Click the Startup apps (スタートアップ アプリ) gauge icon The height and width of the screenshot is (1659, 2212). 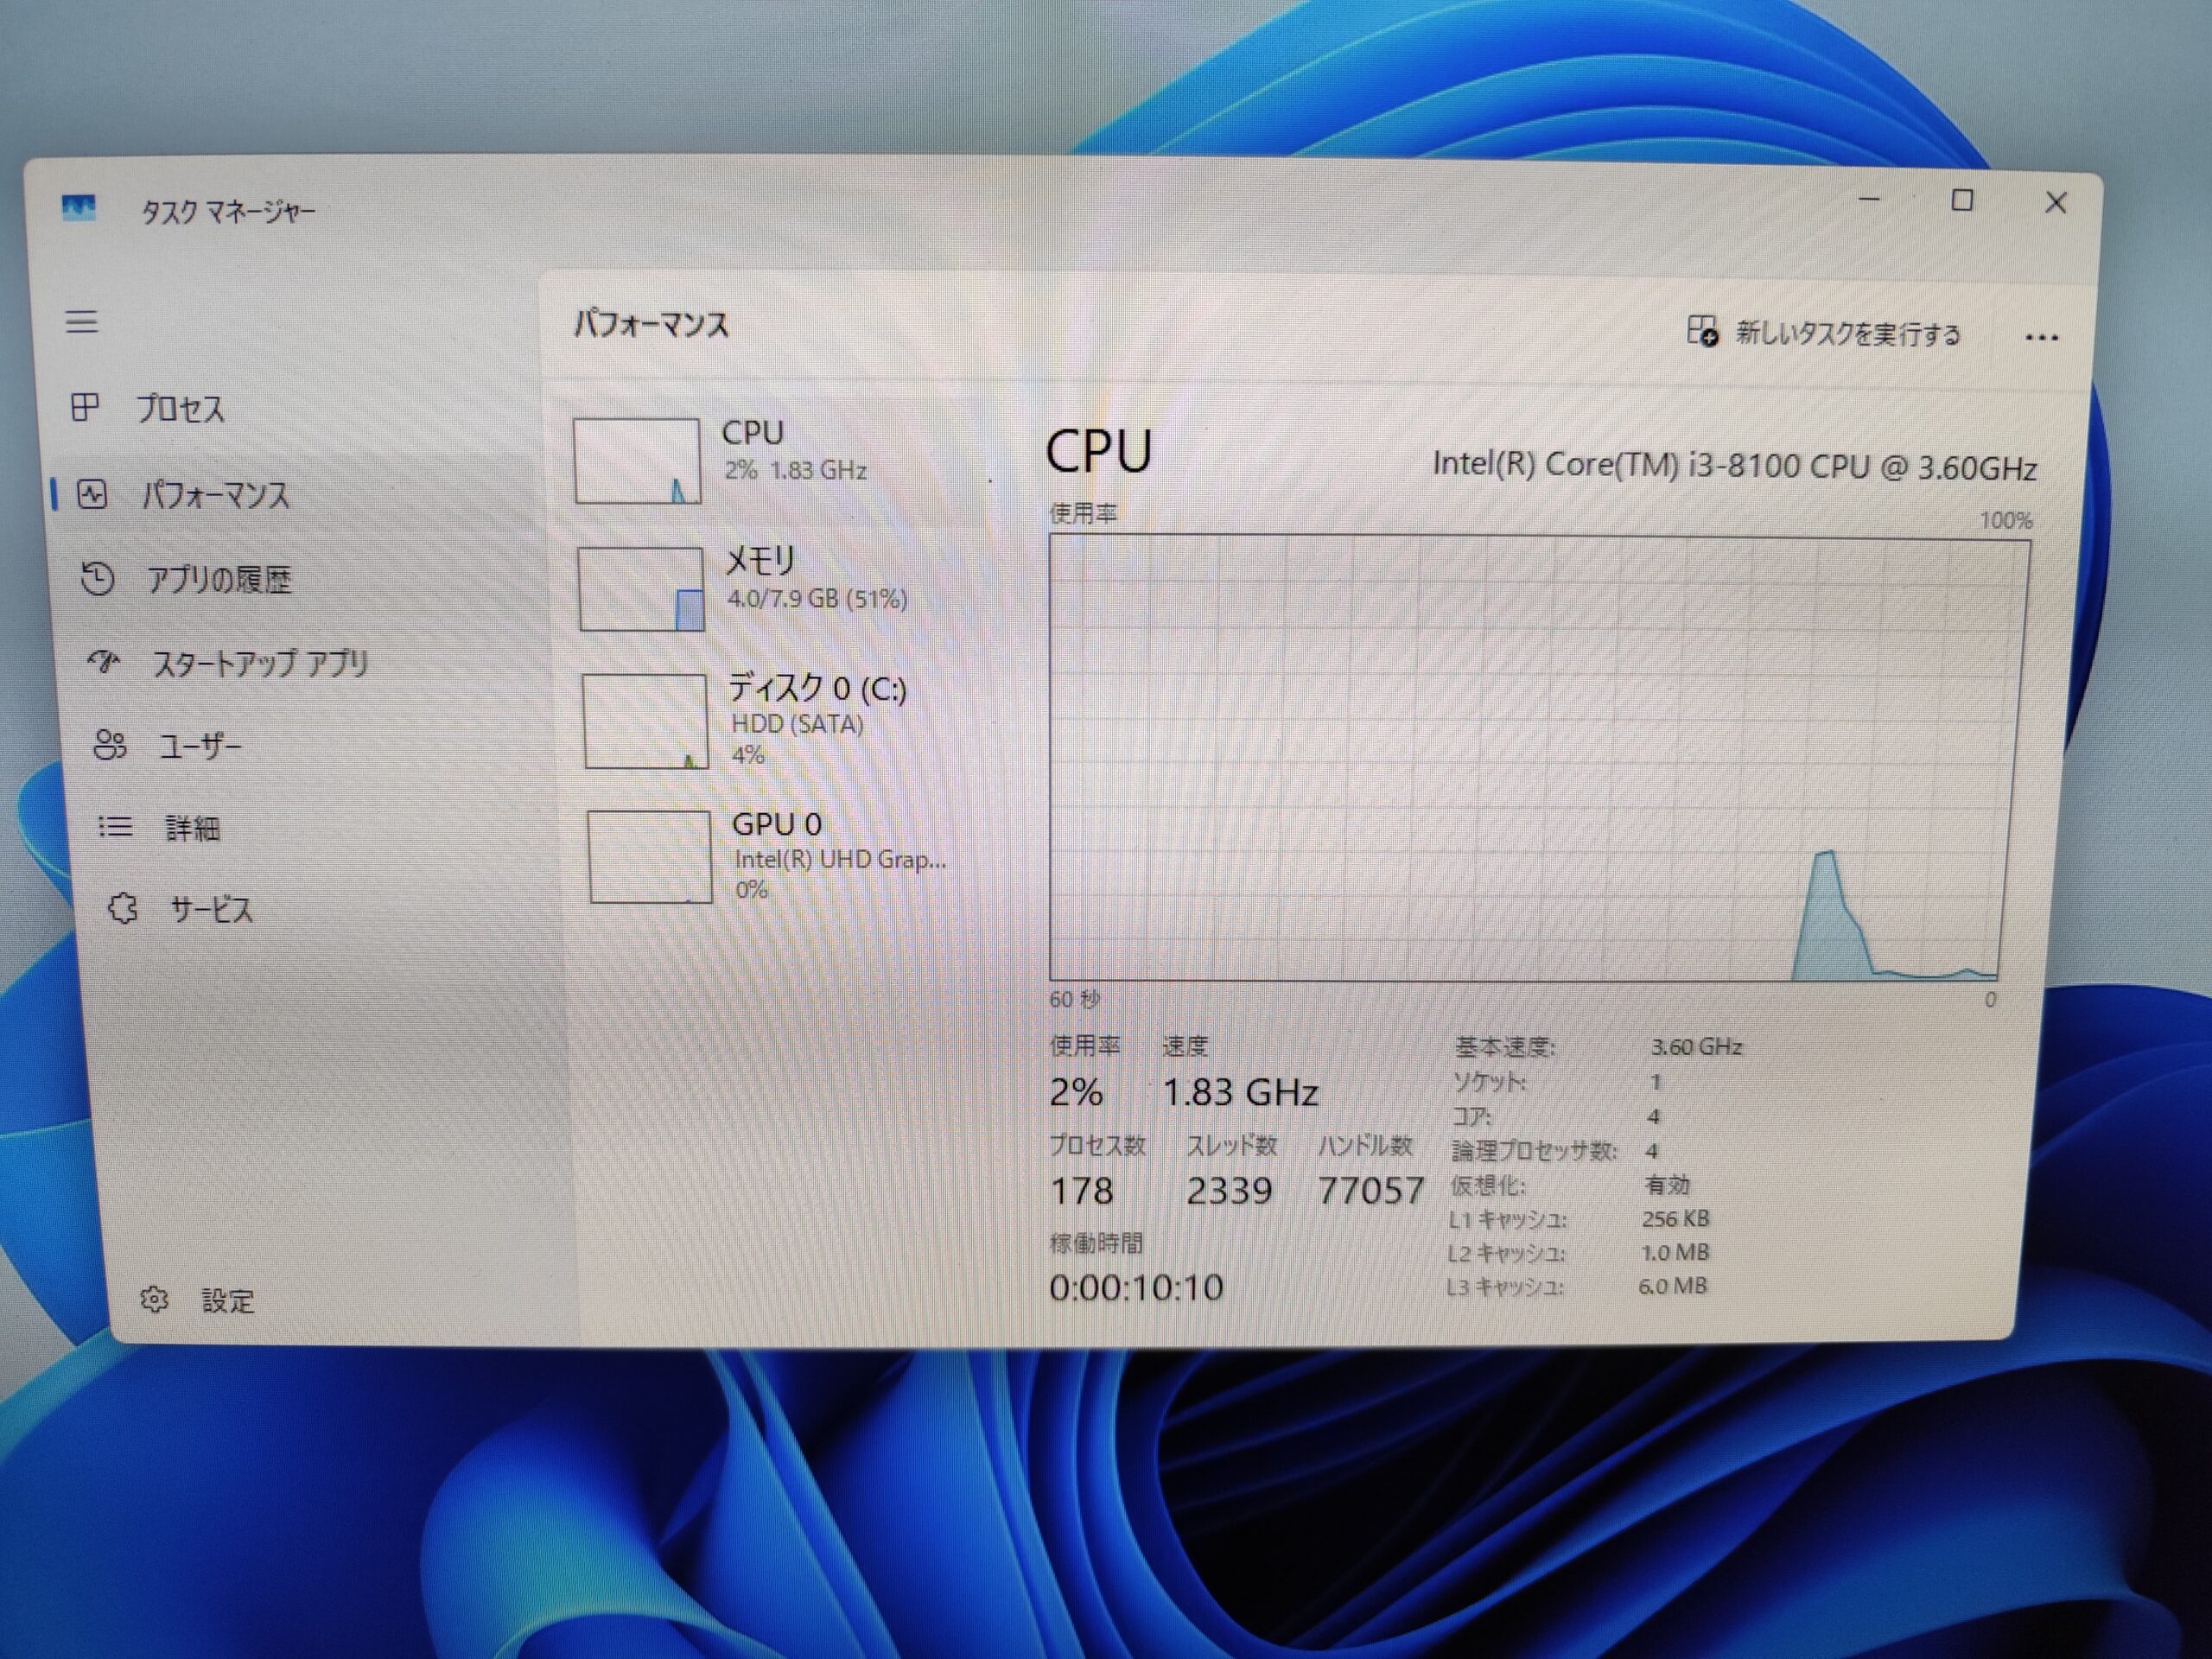tap(103, 661)
